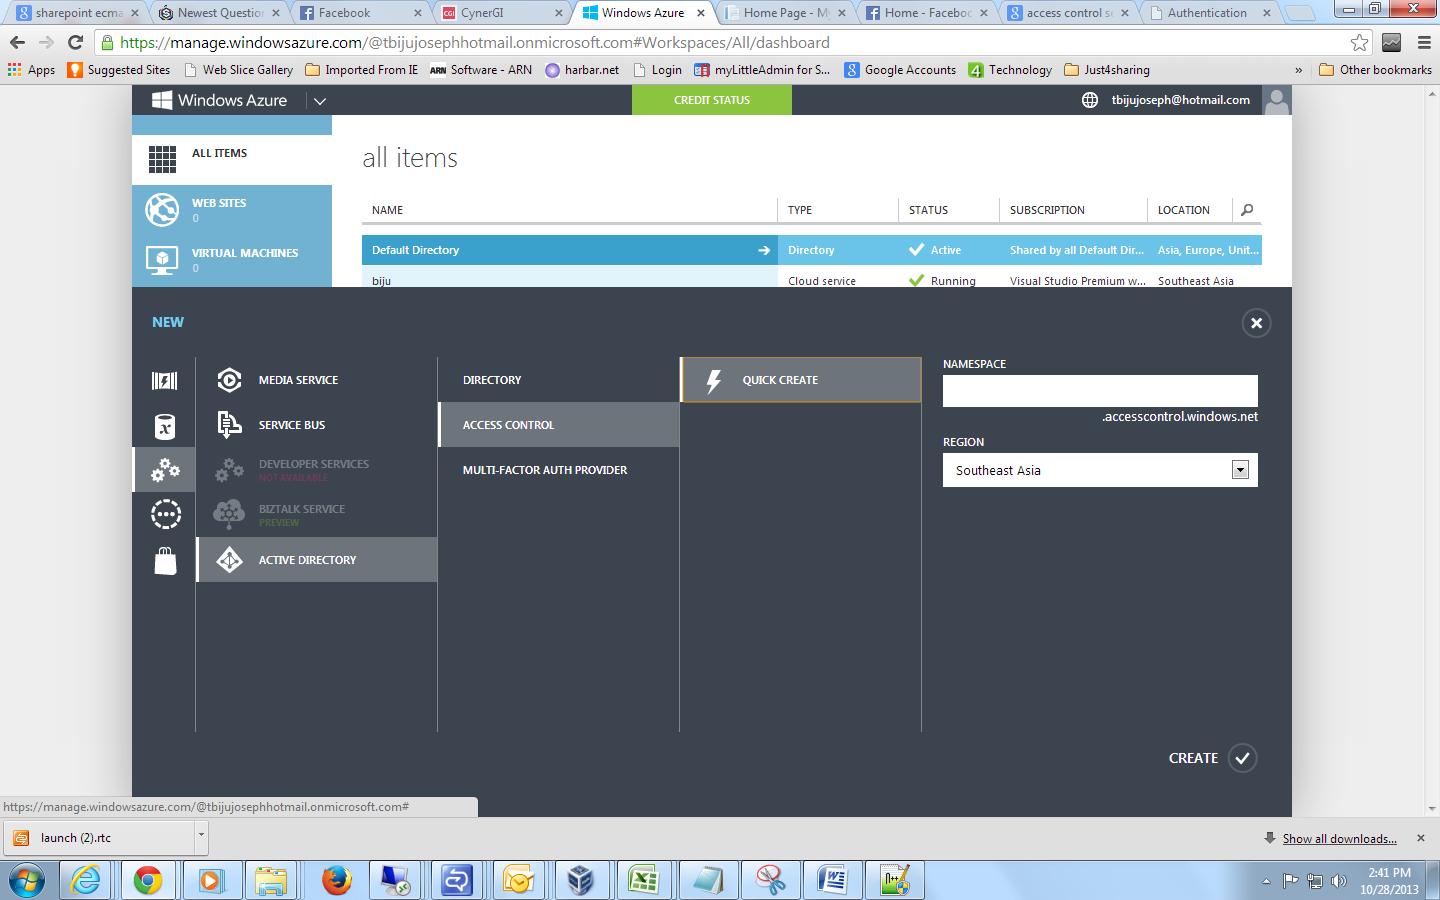Click the Quick Create lightning icon
1440x900 pixels.
(x=714, y=380)
